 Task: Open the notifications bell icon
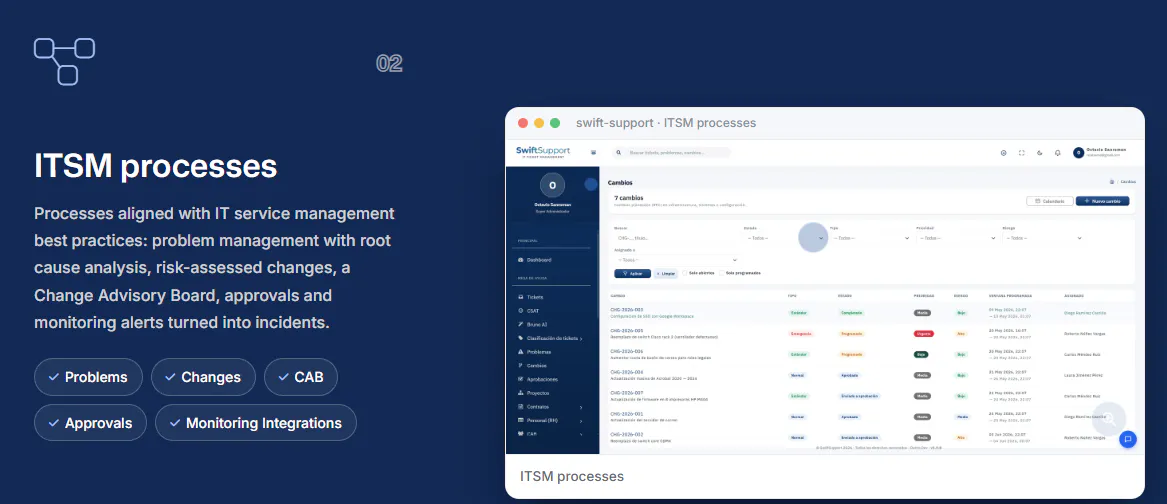(x=1058, y=153)
